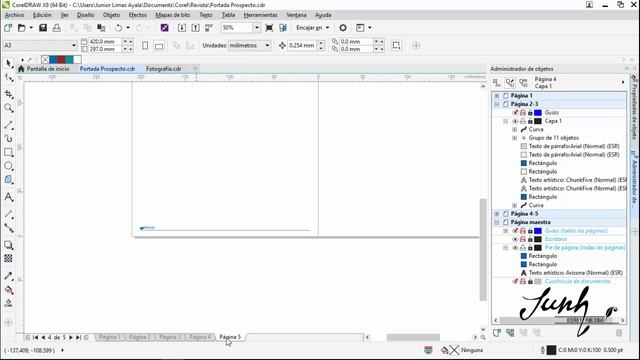This screenshot has width=640, height=360.
Task: Go to the first page arrow
Action: coord(36,338)
